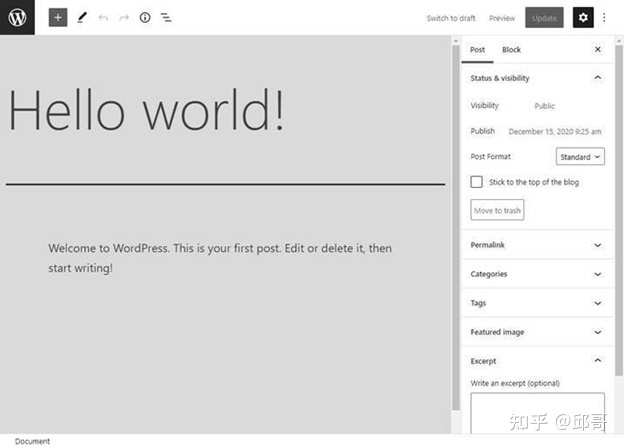Screen dimensions: 624x448
Task: Switch post to draft
Action: click(x=451, y=18)
